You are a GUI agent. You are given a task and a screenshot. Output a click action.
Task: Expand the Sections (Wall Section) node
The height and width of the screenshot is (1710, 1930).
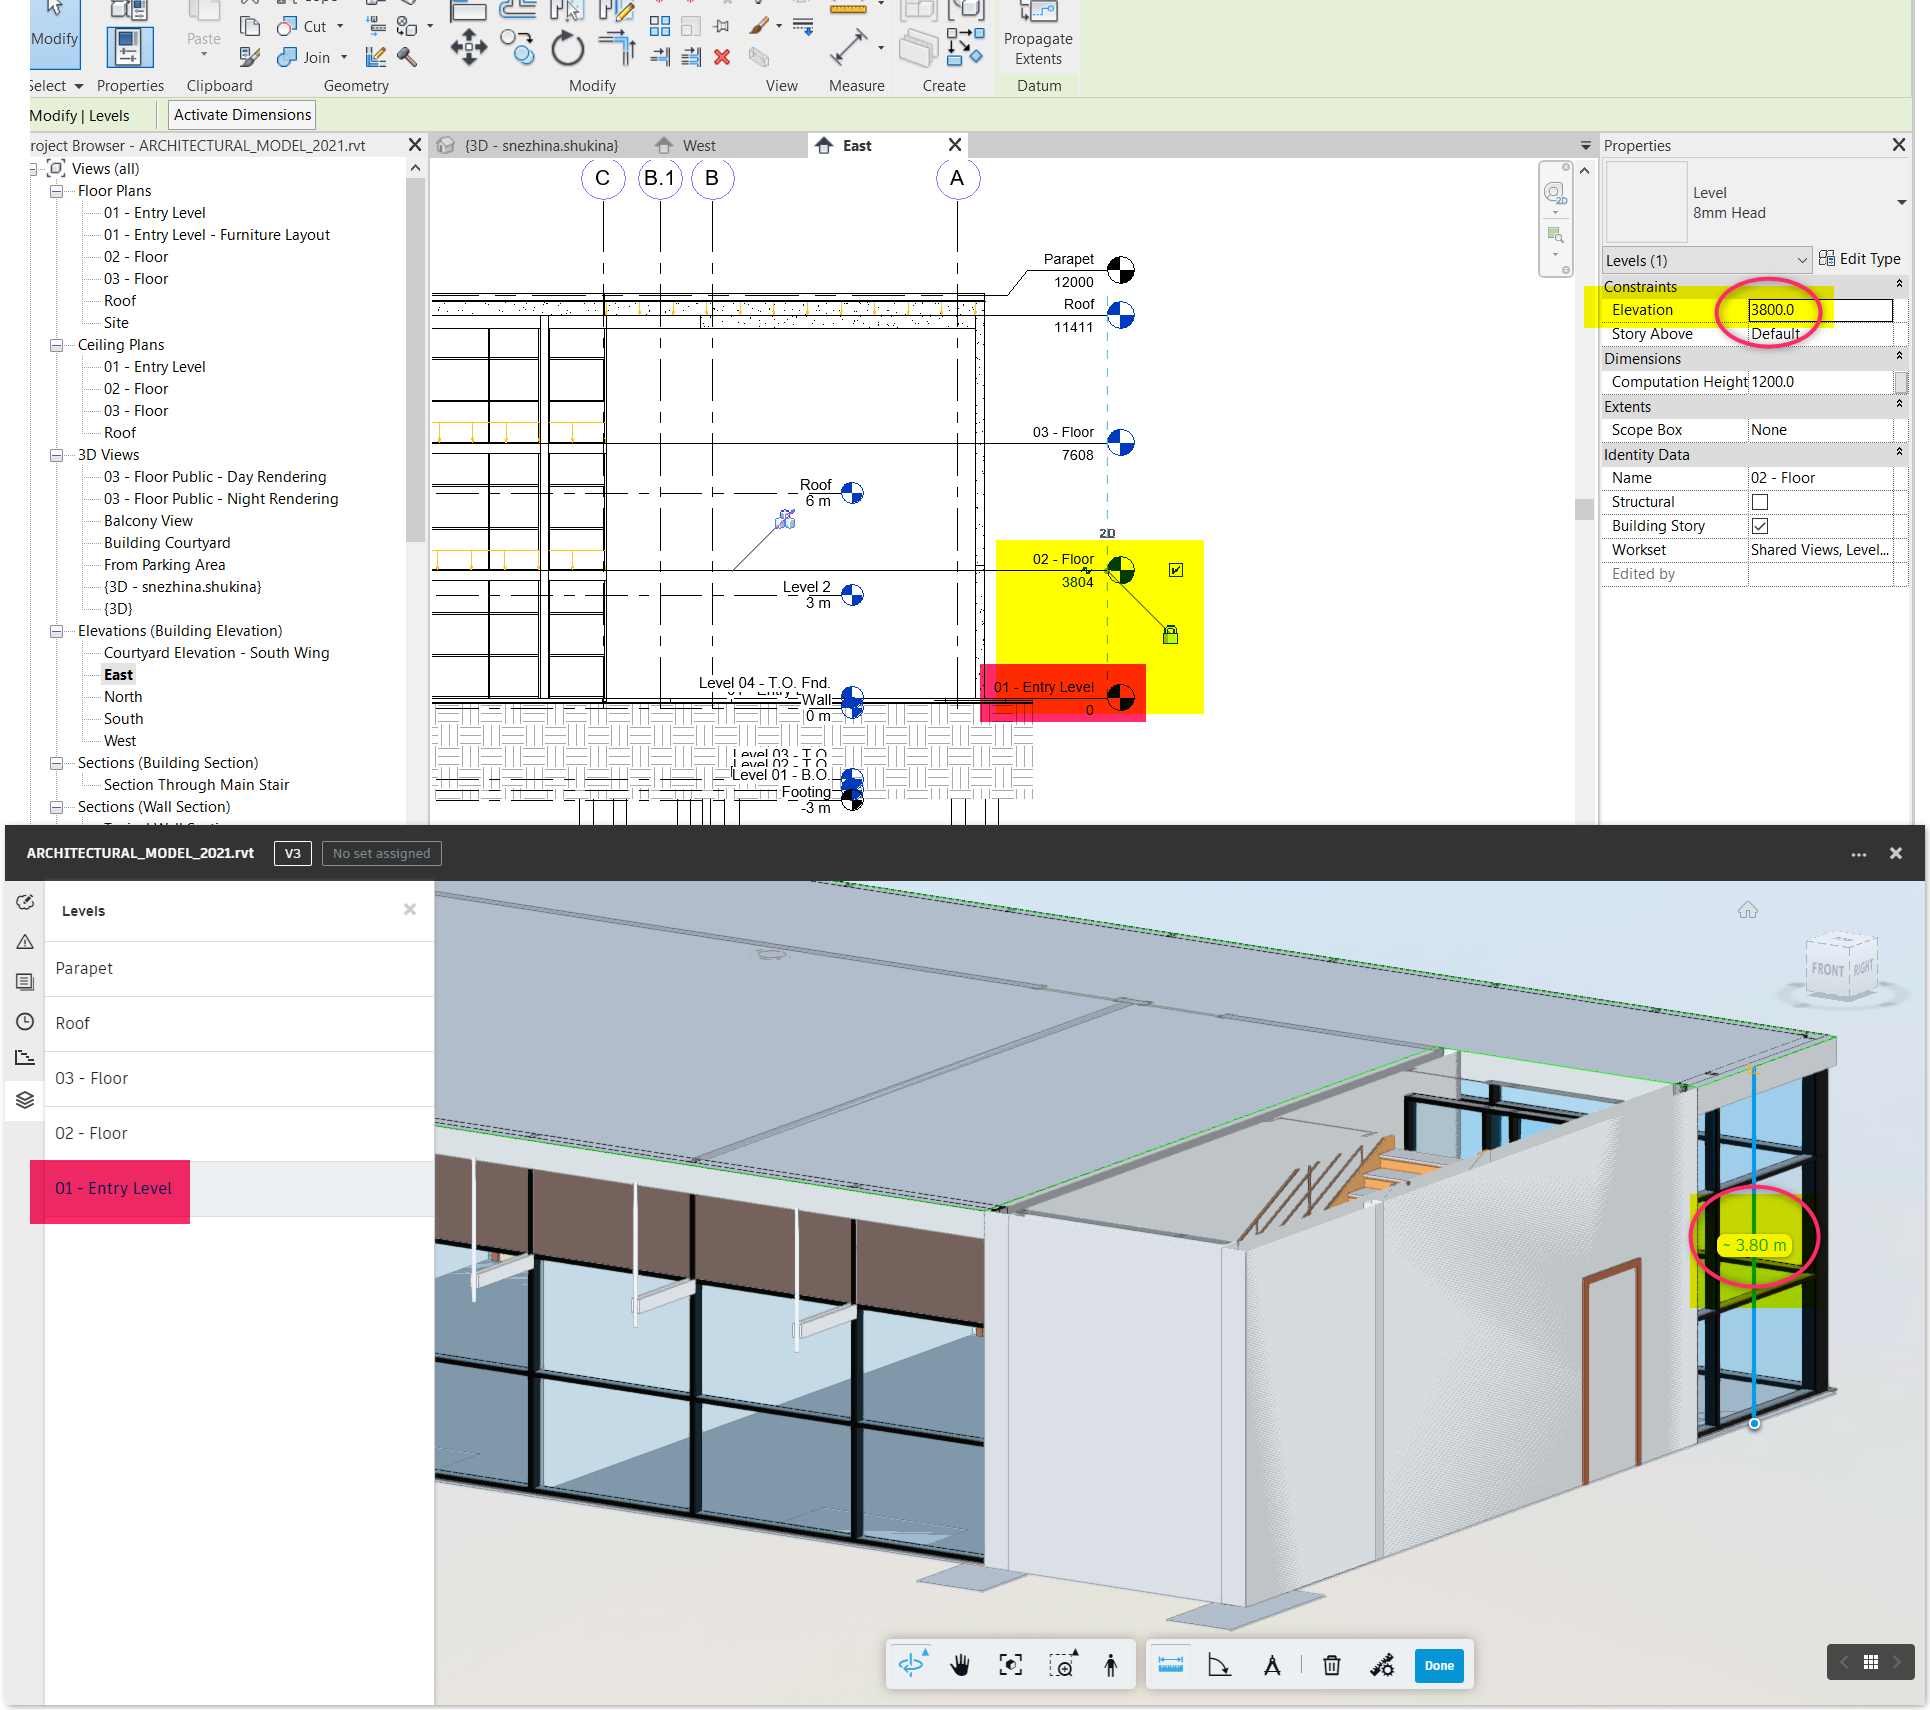[57, 807]
